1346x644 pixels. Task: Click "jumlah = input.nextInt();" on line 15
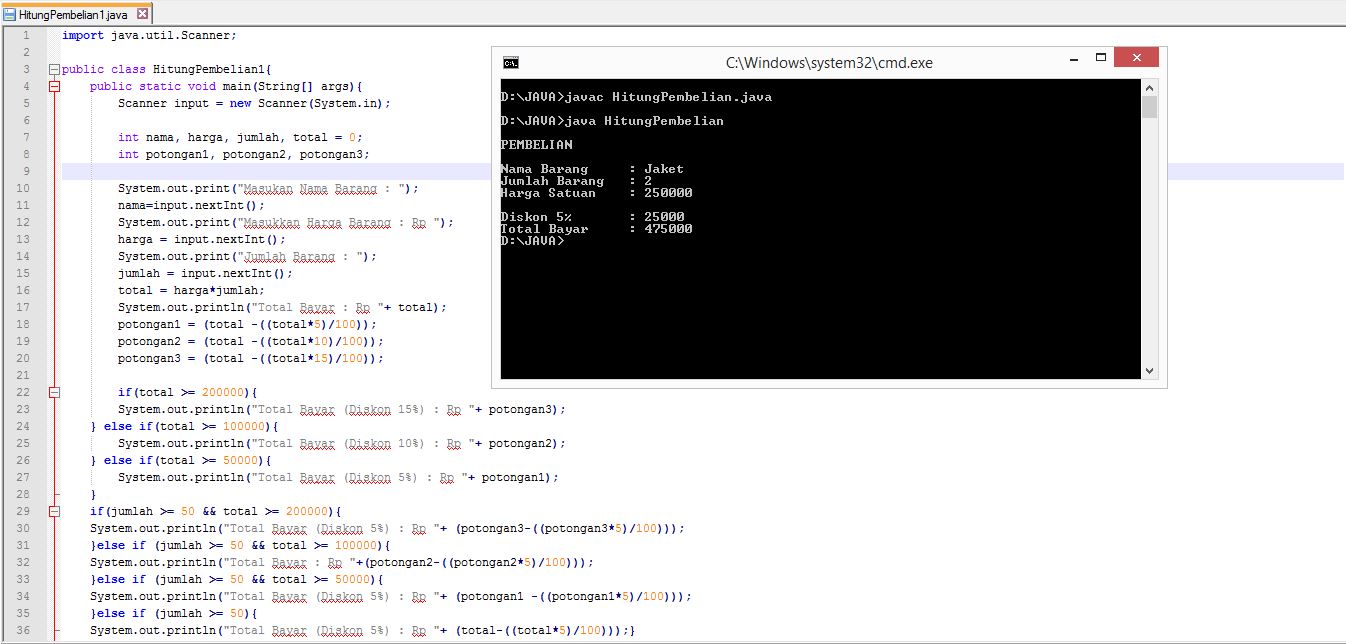[205, 274]
